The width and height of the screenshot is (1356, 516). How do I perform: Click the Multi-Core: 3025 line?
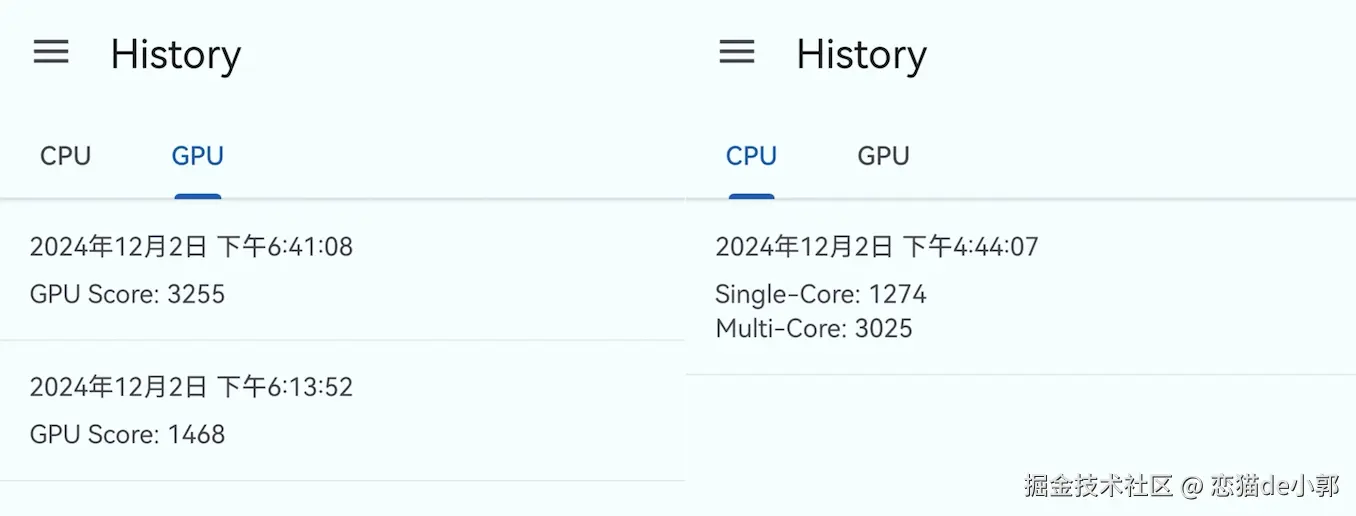[x=813, y=328]
